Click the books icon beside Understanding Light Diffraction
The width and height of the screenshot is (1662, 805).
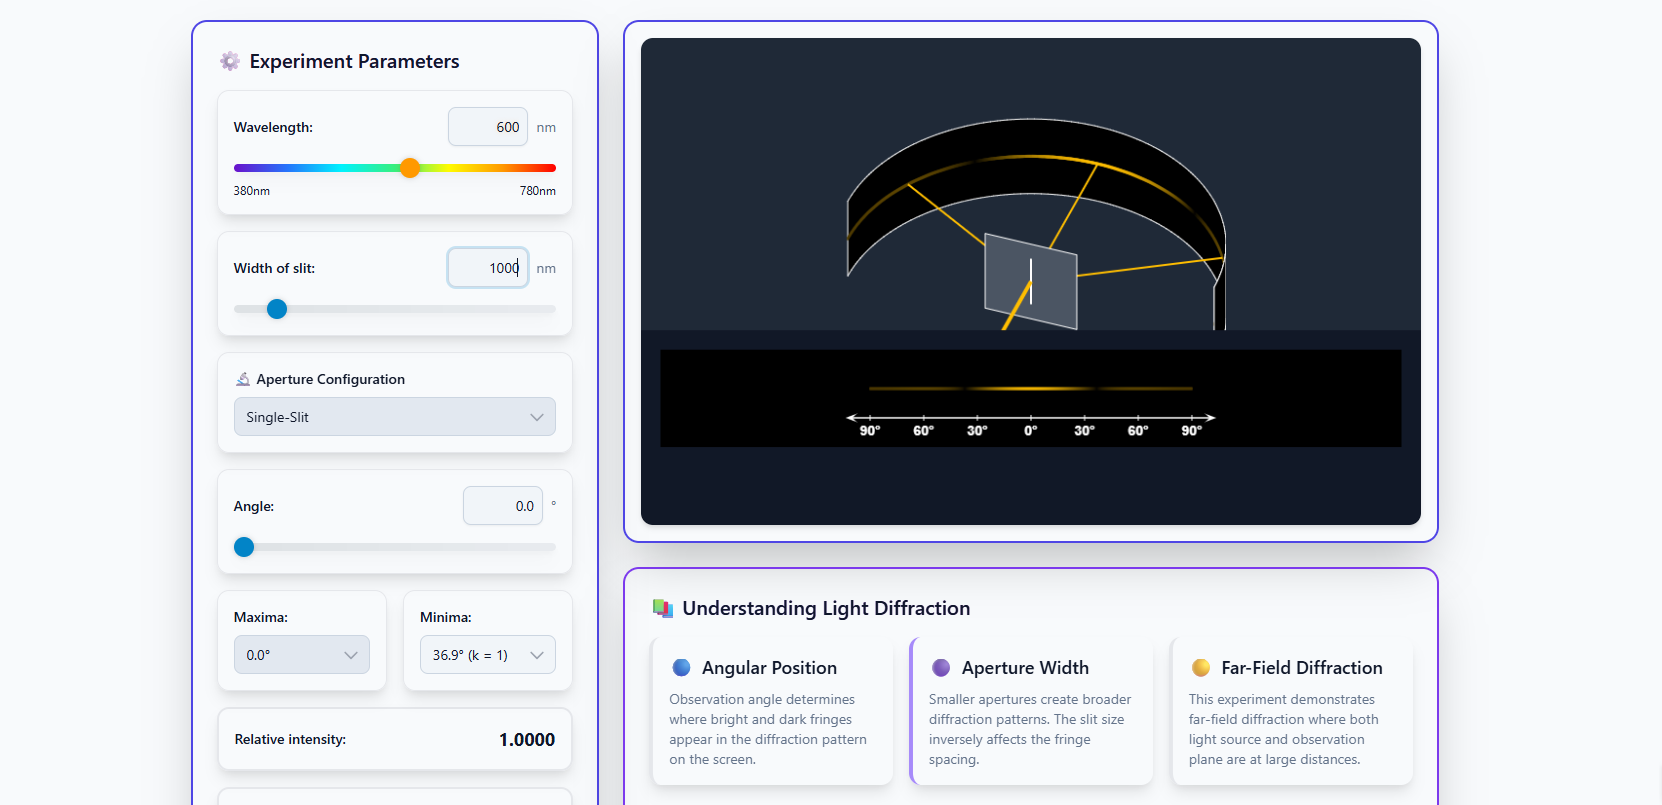(662, 608)
